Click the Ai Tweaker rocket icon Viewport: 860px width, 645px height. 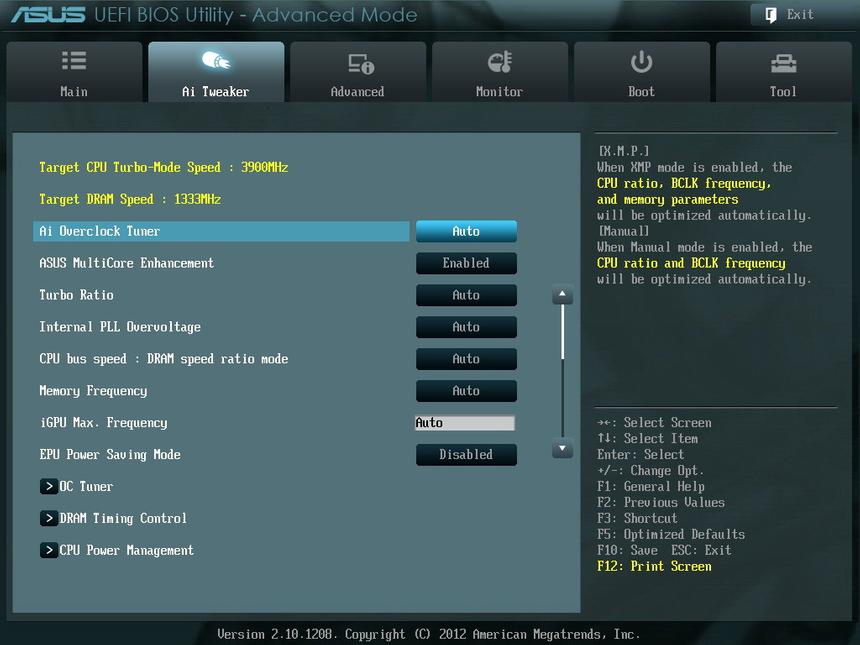pos(216,62)
